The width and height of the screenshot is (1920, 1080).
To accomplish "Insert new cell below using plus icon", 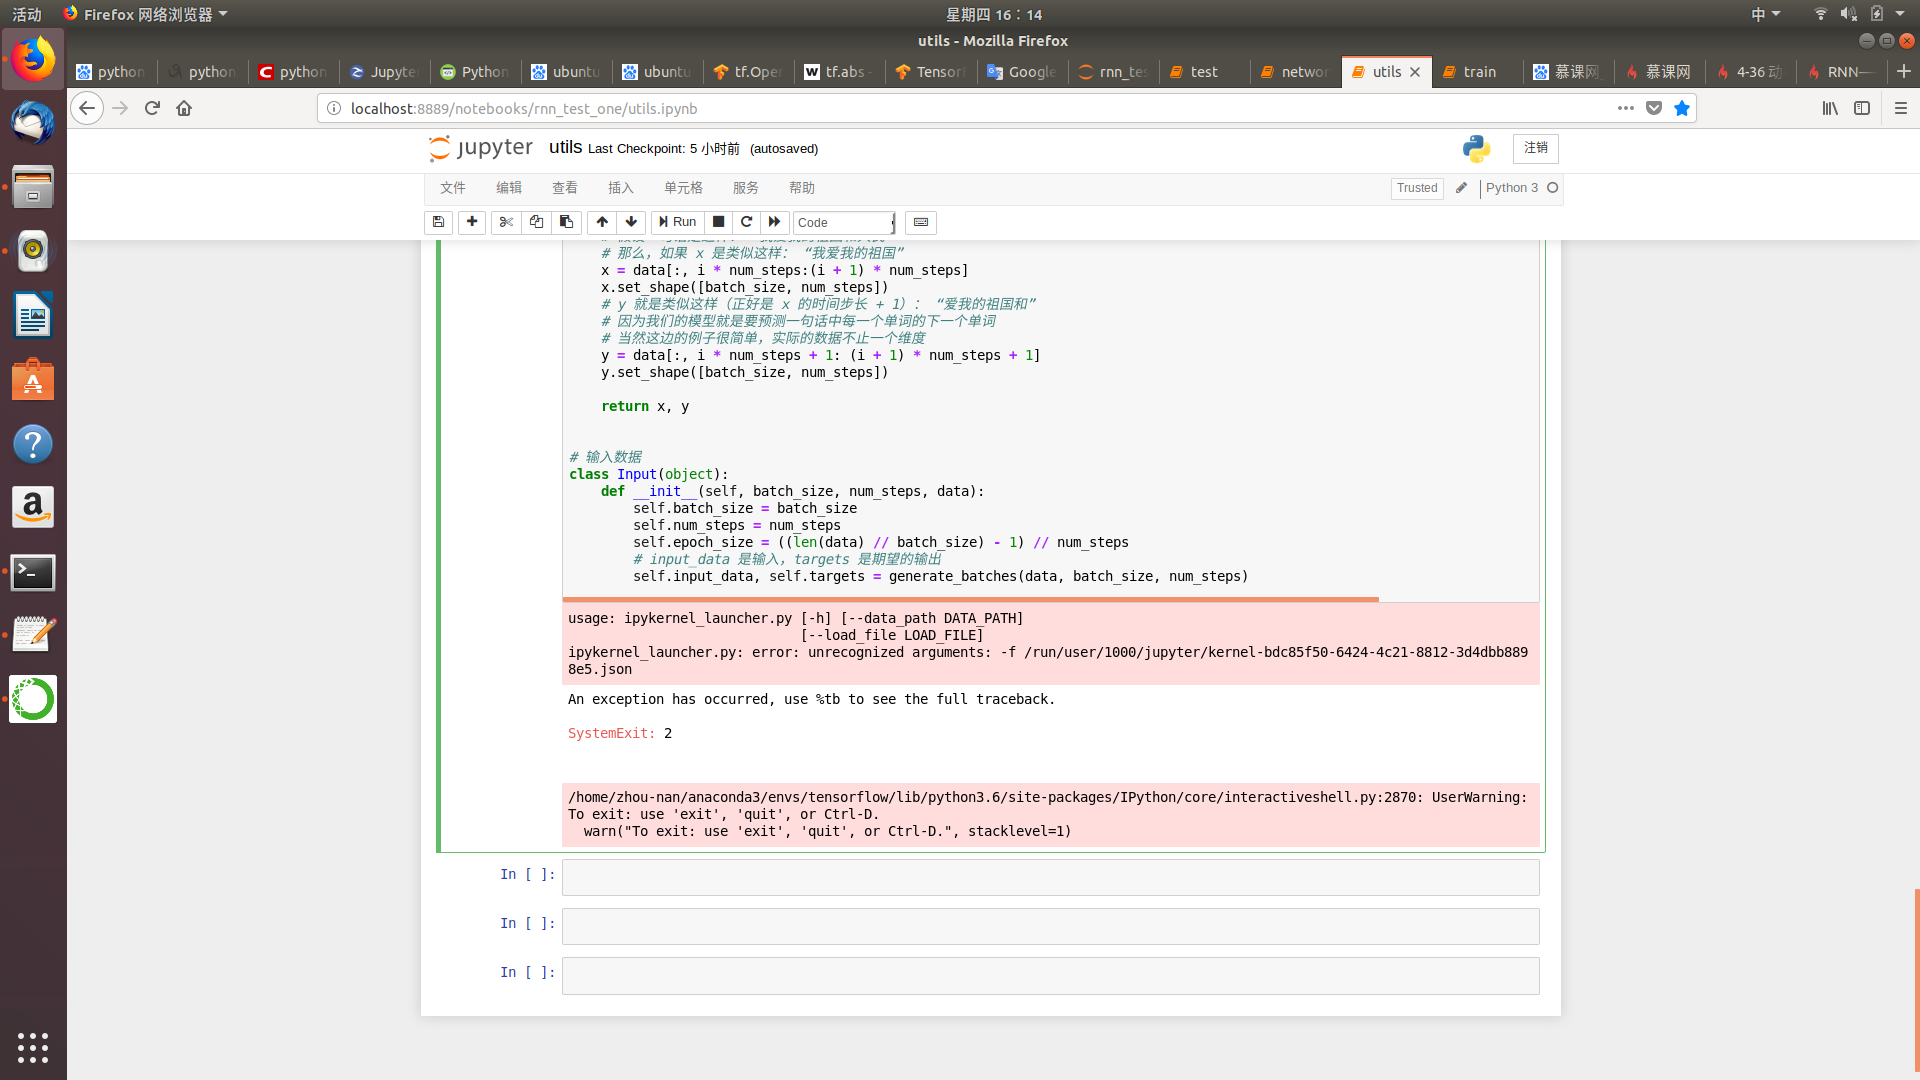I will coord(472,222).
